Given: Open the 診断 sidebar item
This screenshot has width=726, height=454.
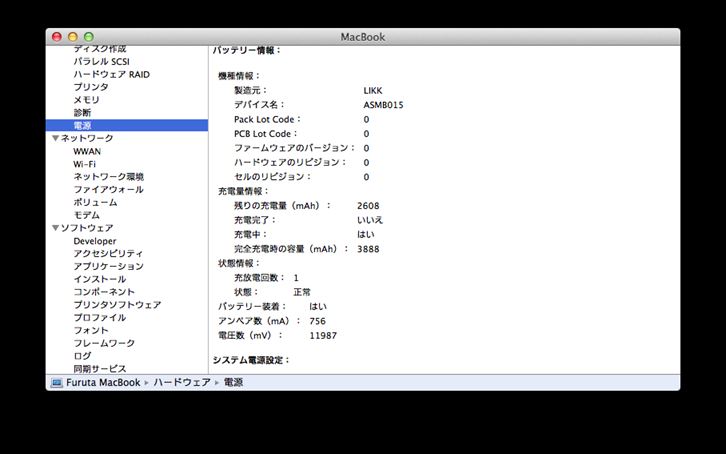Looking at the screenshot, I should pos(82,112).
